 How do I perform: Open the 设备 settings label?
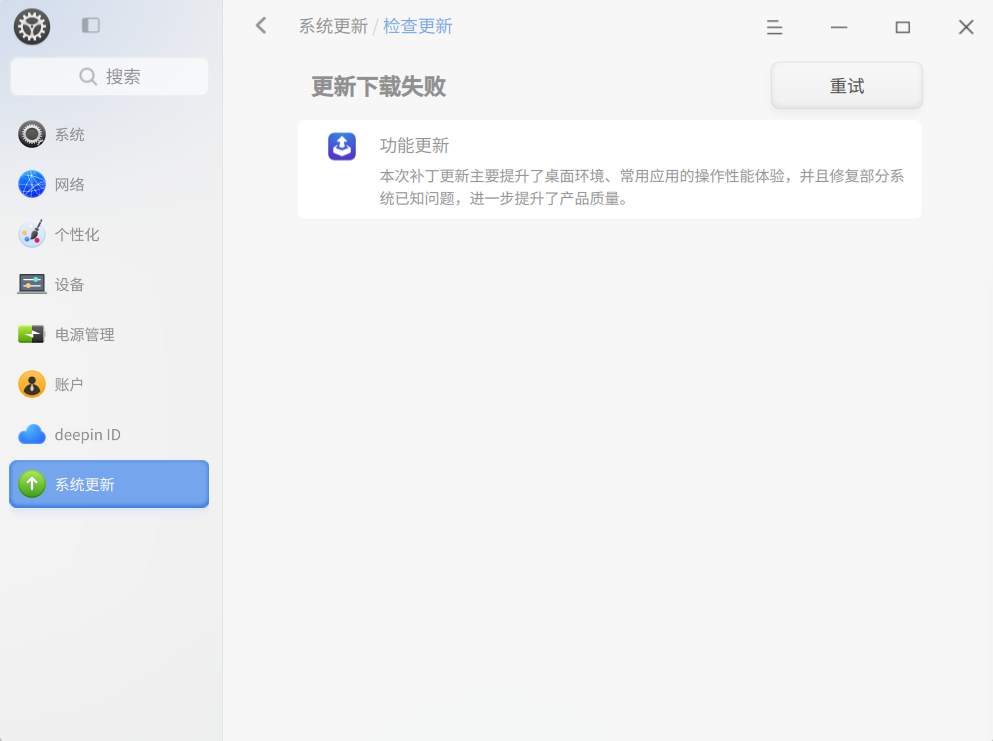[x=69, y=284]
